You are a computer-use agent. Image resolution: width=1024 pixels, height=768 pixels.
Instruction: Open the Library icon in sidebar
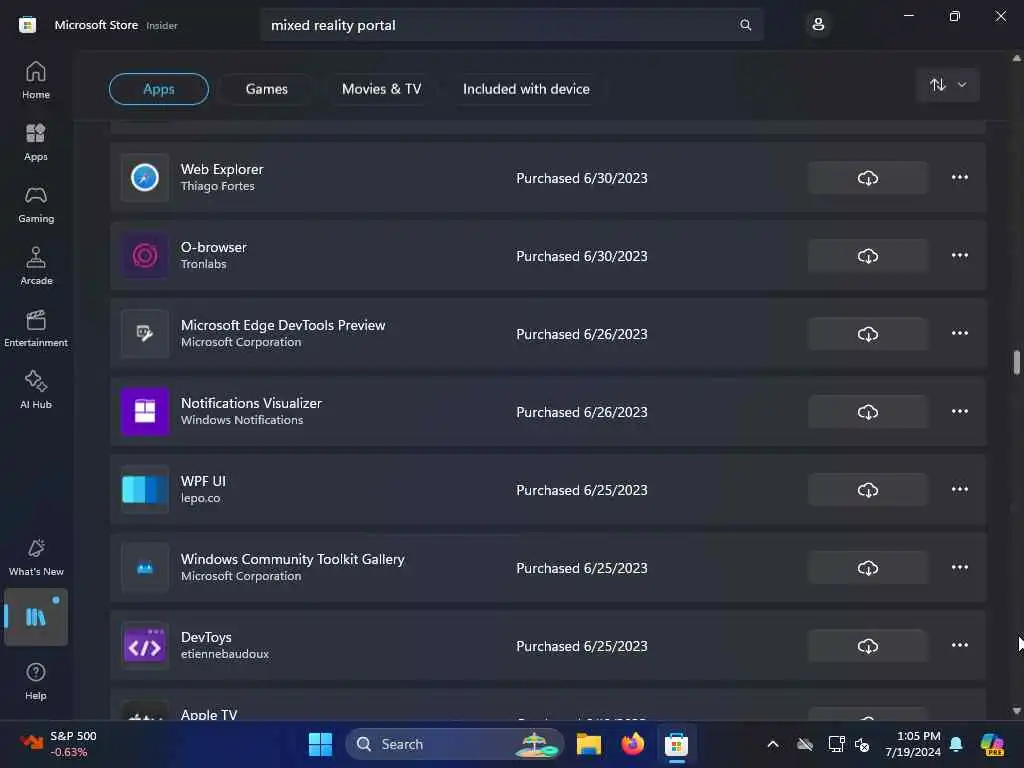(x=36, y=617)
